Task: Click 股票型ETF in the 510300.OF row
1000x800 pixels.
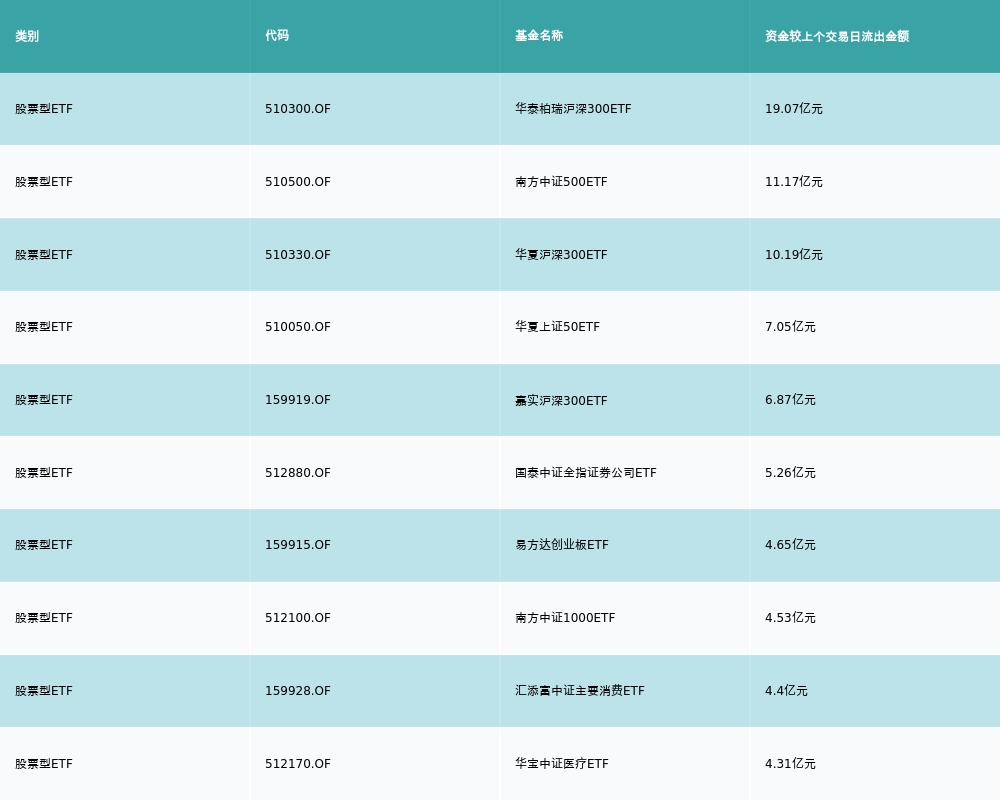Action: (x=44, y=108)
